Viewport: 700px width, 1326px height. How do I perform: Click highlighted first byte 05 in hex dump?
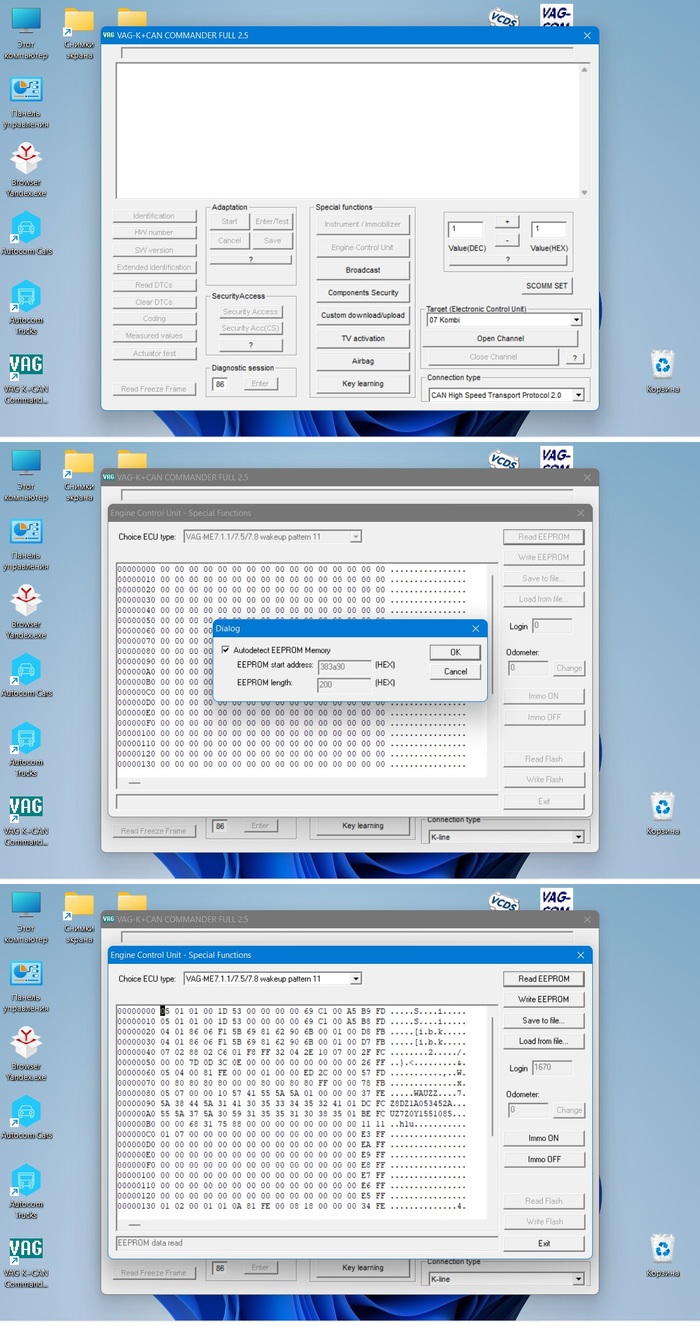pos(166,1012)
